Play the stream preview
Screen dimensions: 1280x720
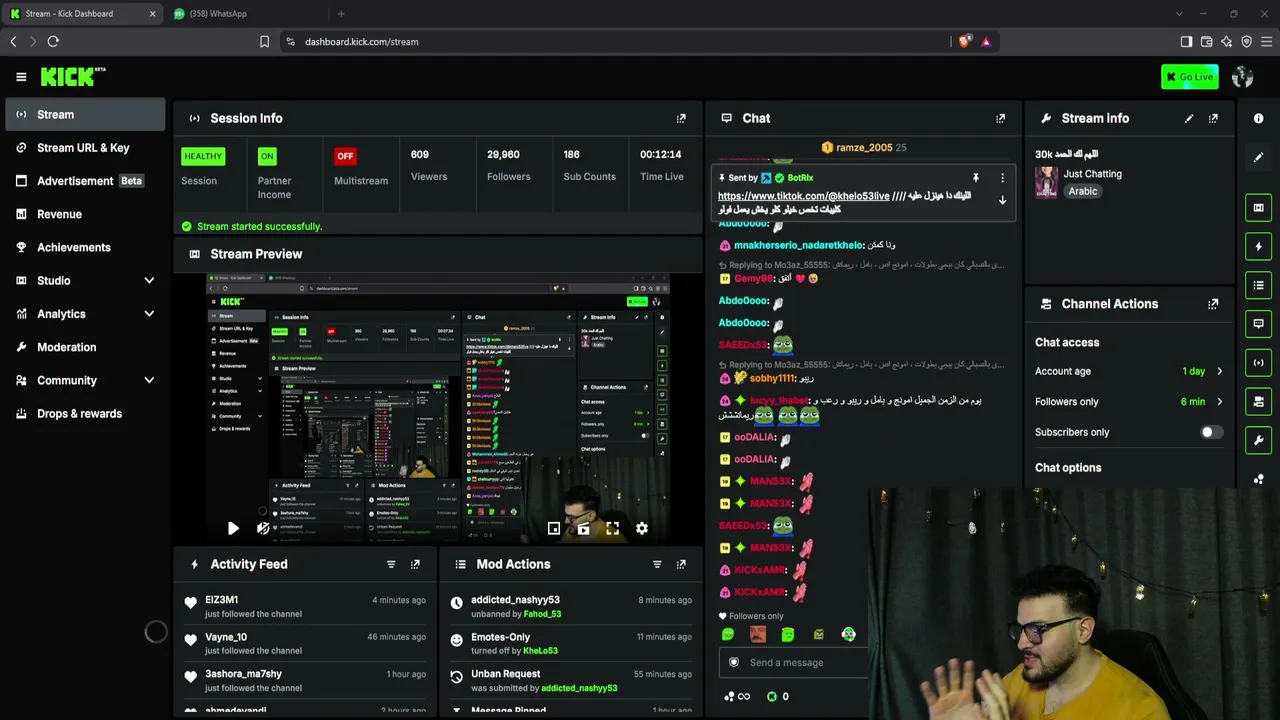pyautogui.click(x=233, y=529)
